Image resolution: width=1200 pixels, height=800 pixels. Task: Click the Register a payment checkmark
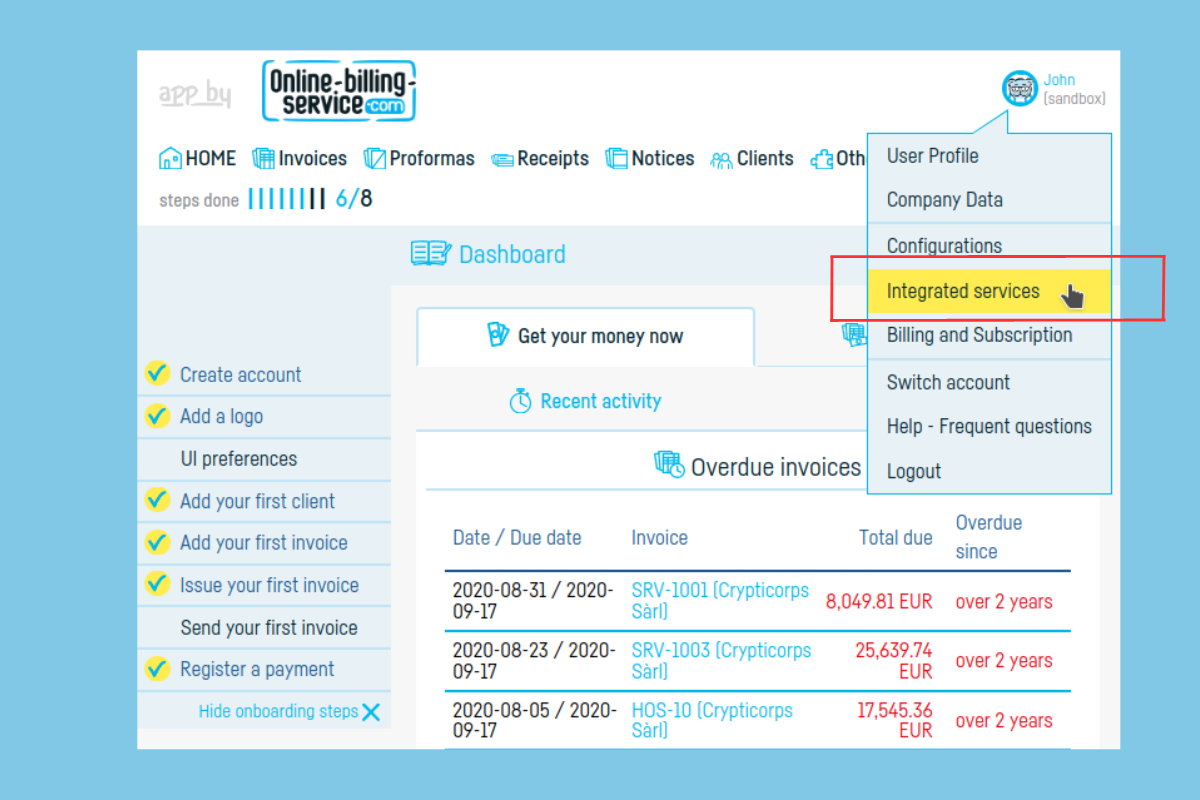coord(157,669)
